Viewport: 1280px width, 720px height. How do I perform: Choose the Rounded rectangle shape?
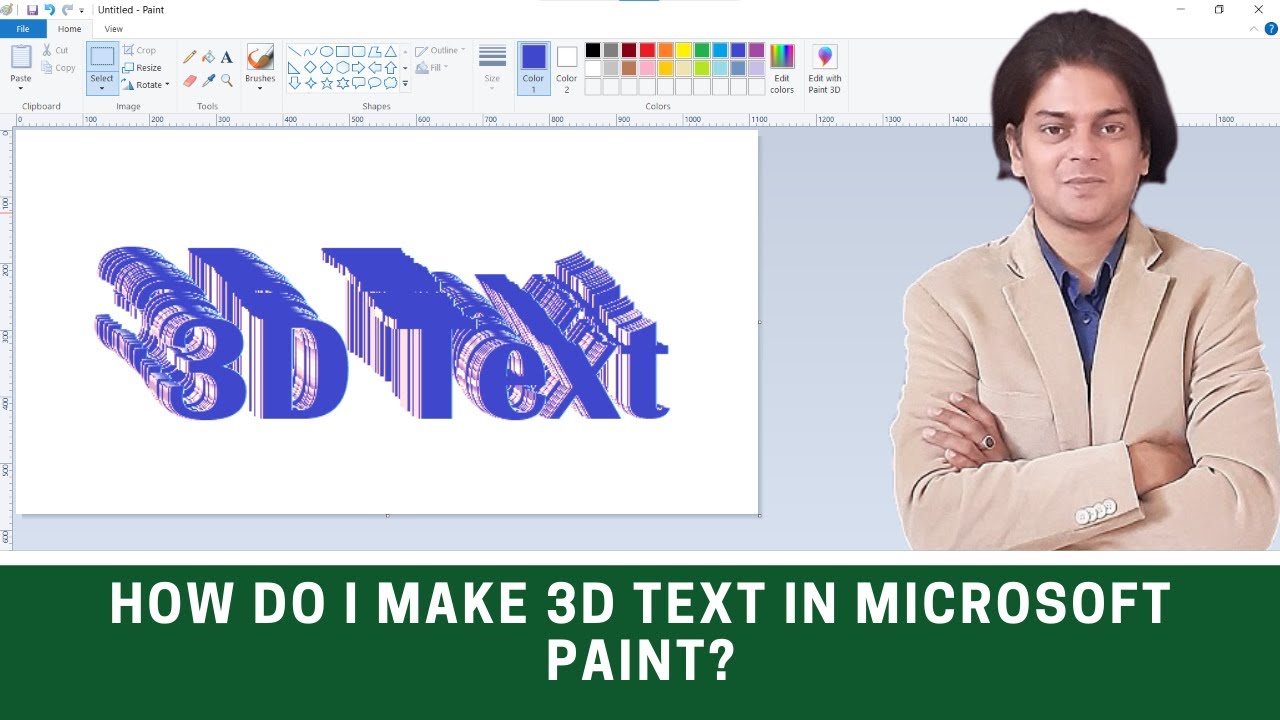click(358, 51)
